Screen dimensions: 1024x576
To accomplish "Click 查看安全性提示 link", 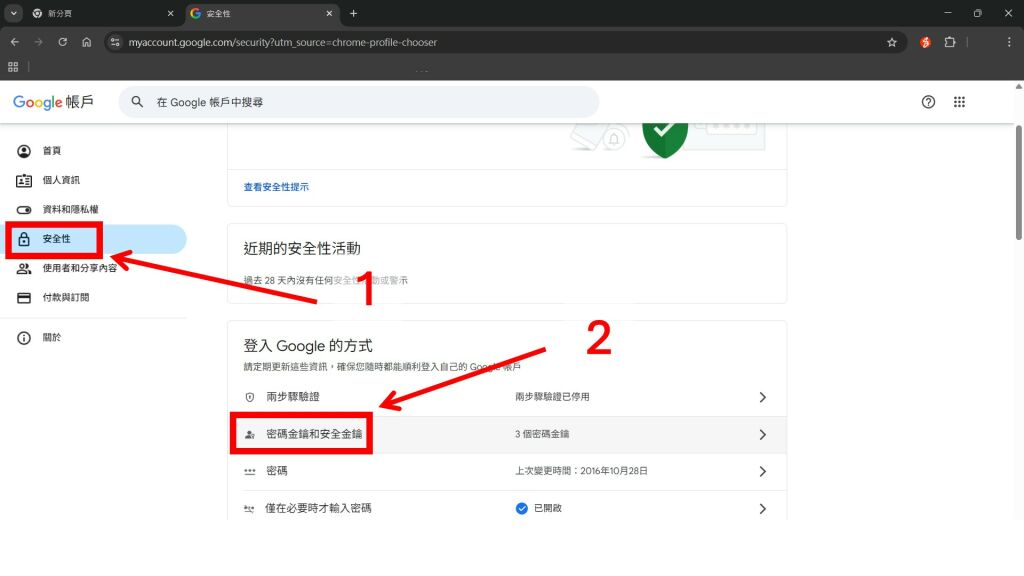I will pyautogui.click(x=276, y=187).
